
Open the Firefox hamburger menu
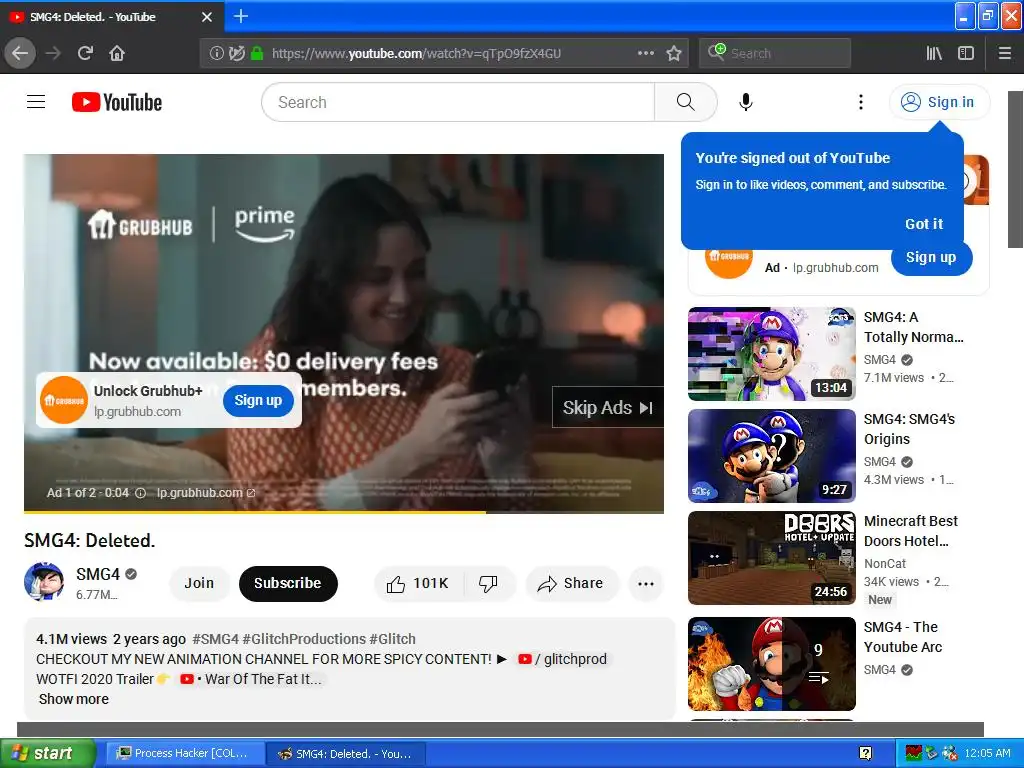pyautogui.click(x=1005, y=53)
